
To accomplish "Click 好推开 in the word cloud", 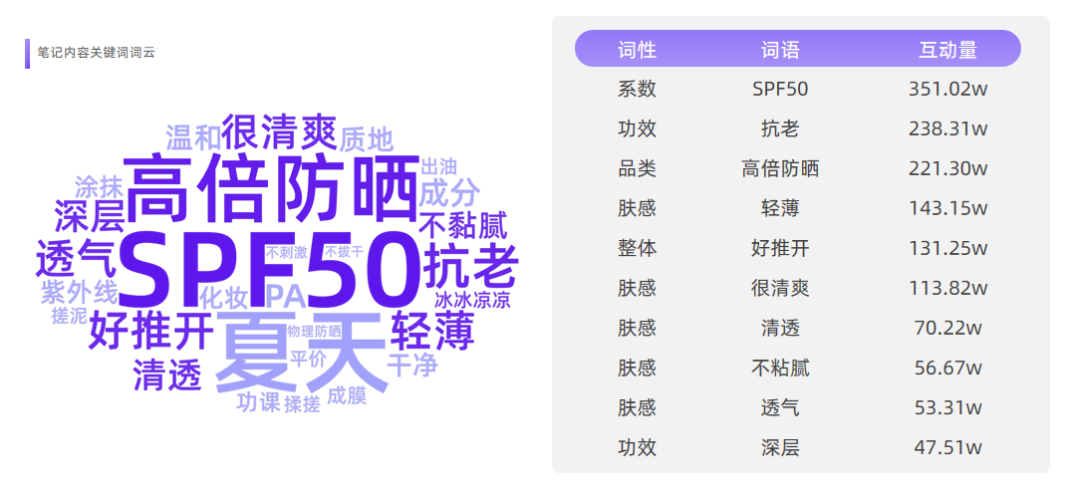I will point(151,331).
